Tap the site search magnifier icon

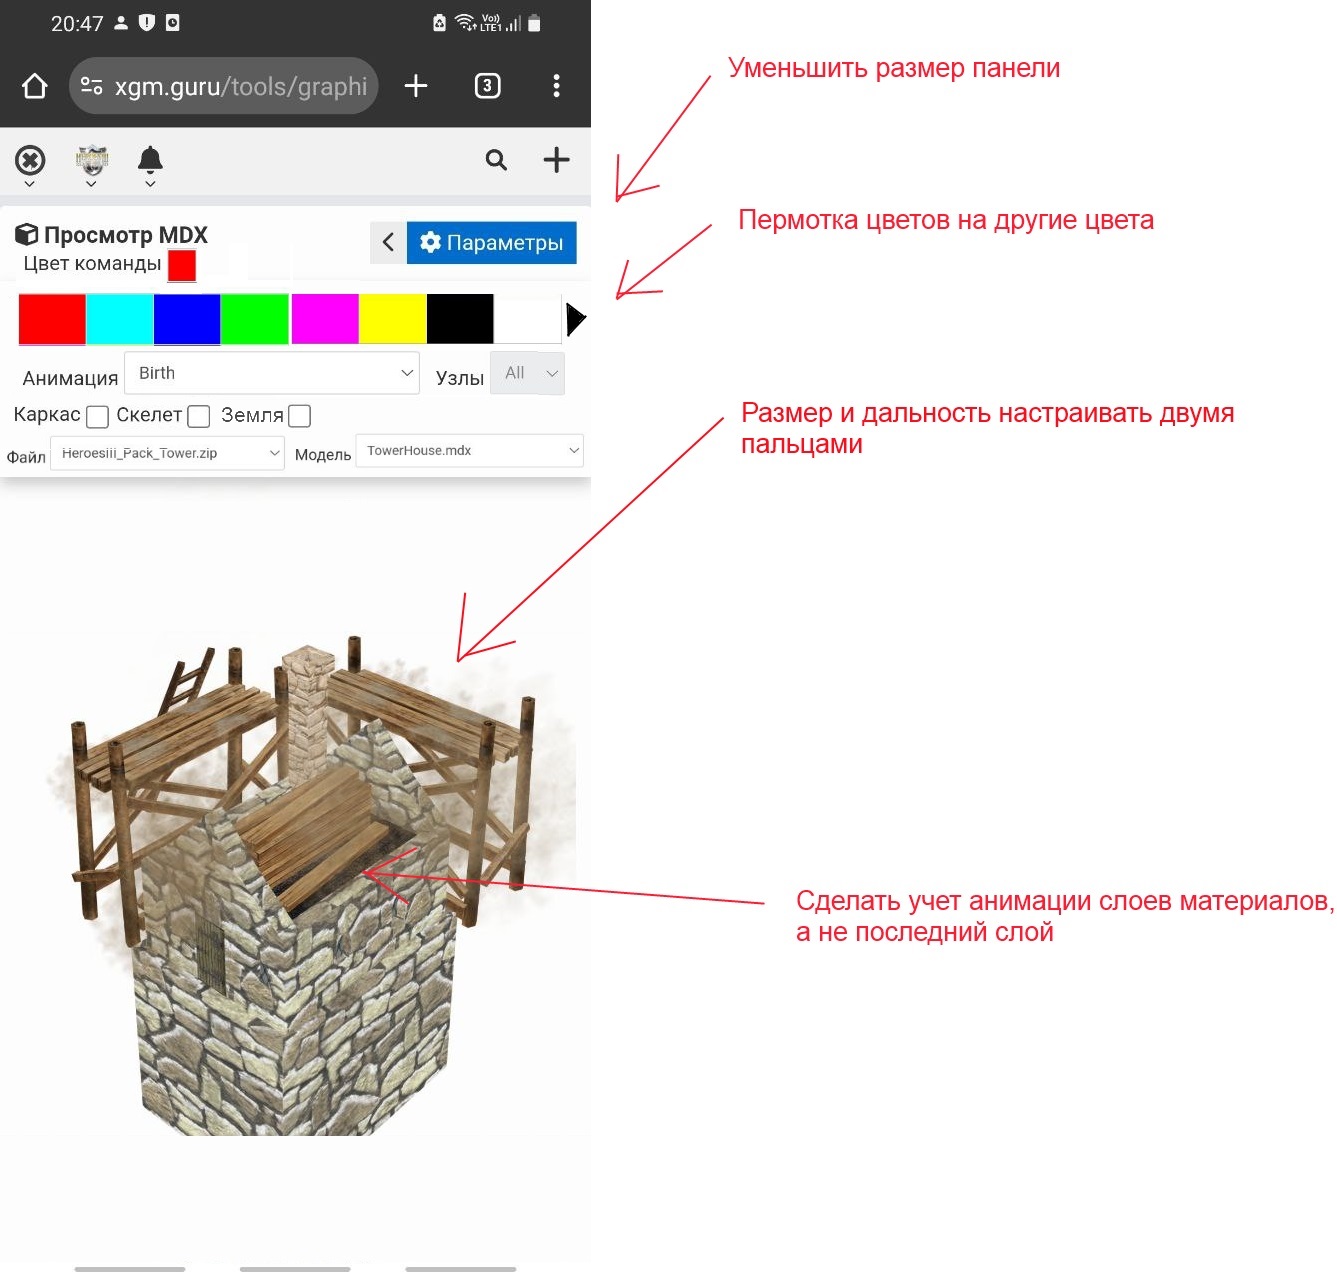(x=496, y=160)
